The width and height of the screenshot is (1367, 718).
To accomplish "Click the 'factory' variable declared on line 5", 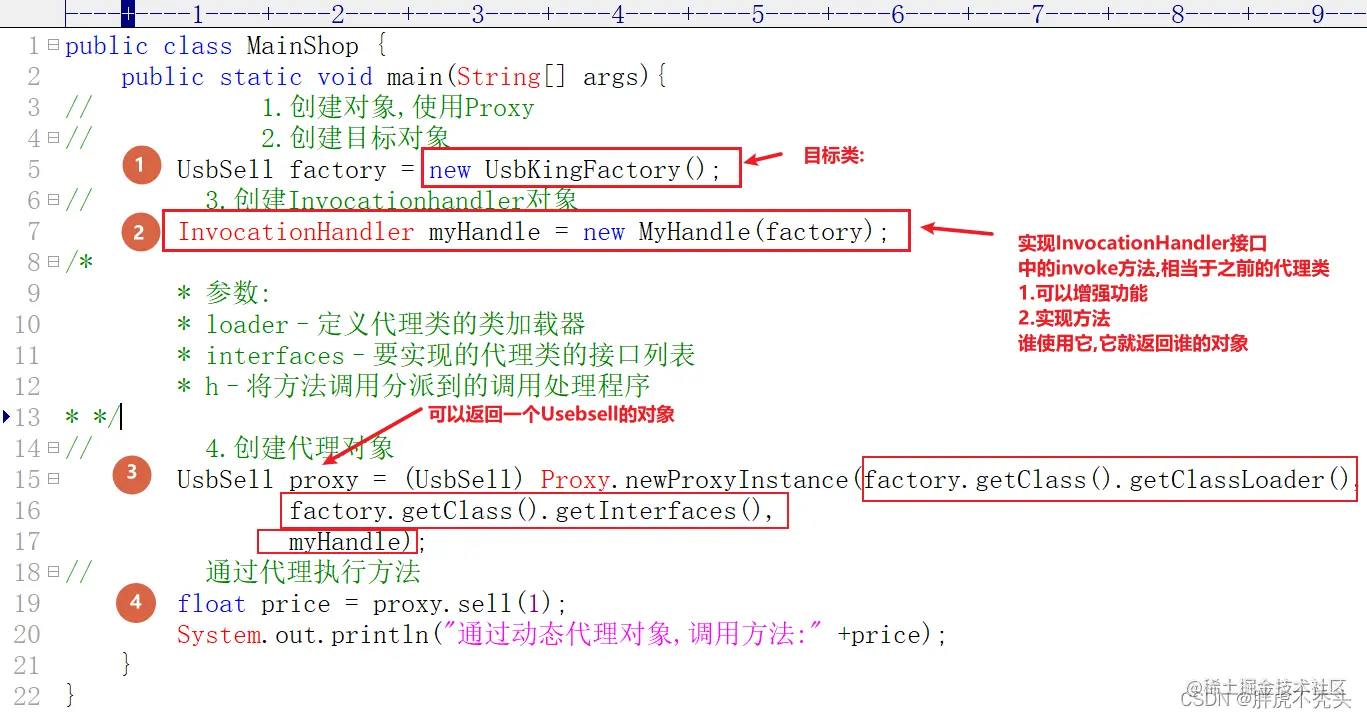I will pyautogui.click(x=337, y=171).
